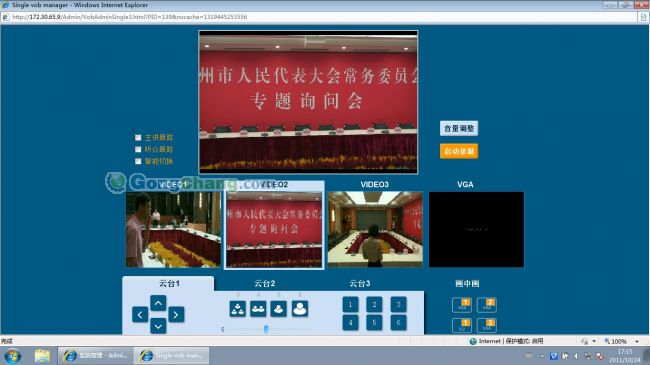The height and width of the screenshot is (365, 650).
Task: Recall camera preset position 5
Action: [374, 323]
